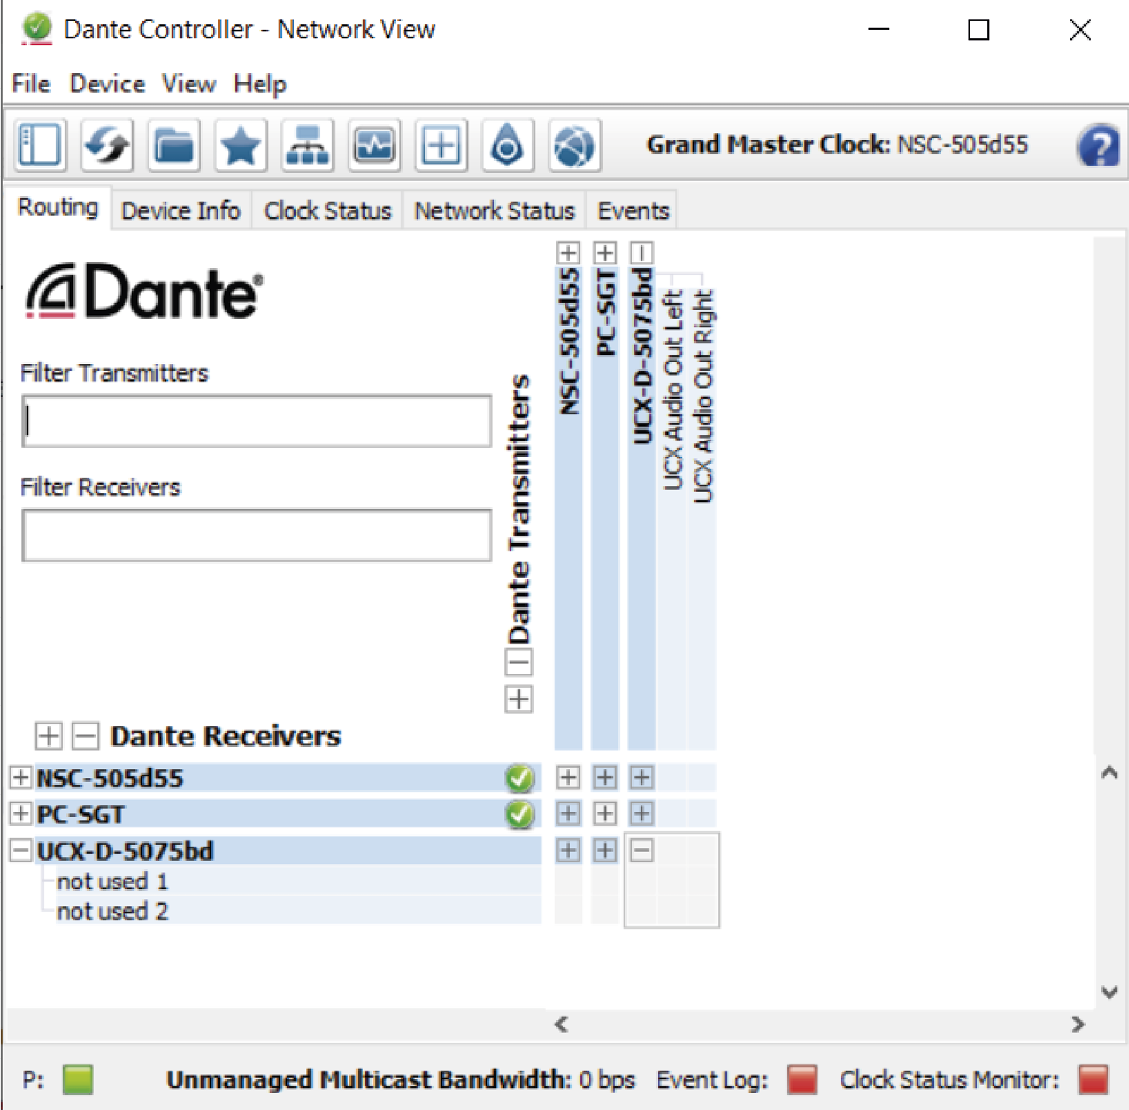Expand crosspoint of receiver PC-SGT and transmitter NSC-505d55

568,813
